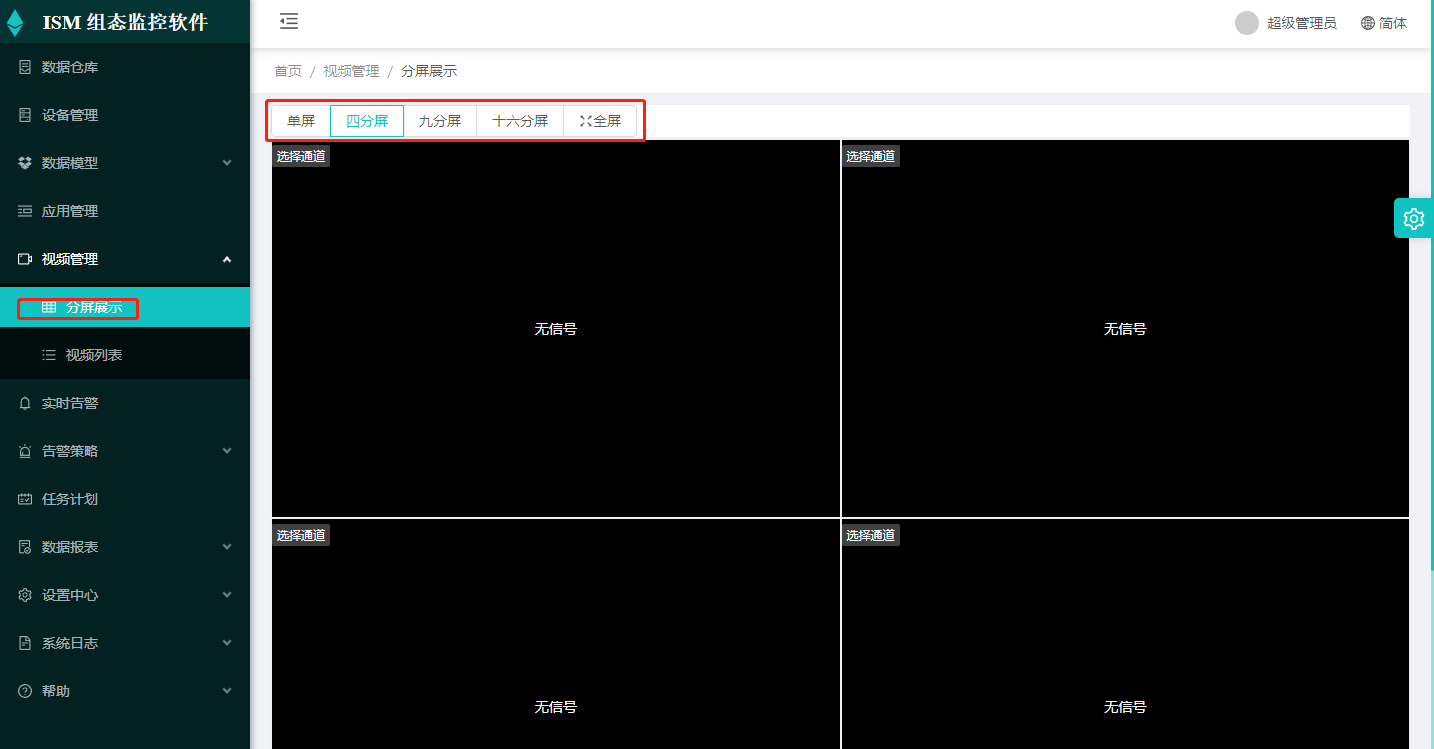1434x749 pixels.
Task: Open 设备管理 in the sidebar
Action: tap(70, 115)
